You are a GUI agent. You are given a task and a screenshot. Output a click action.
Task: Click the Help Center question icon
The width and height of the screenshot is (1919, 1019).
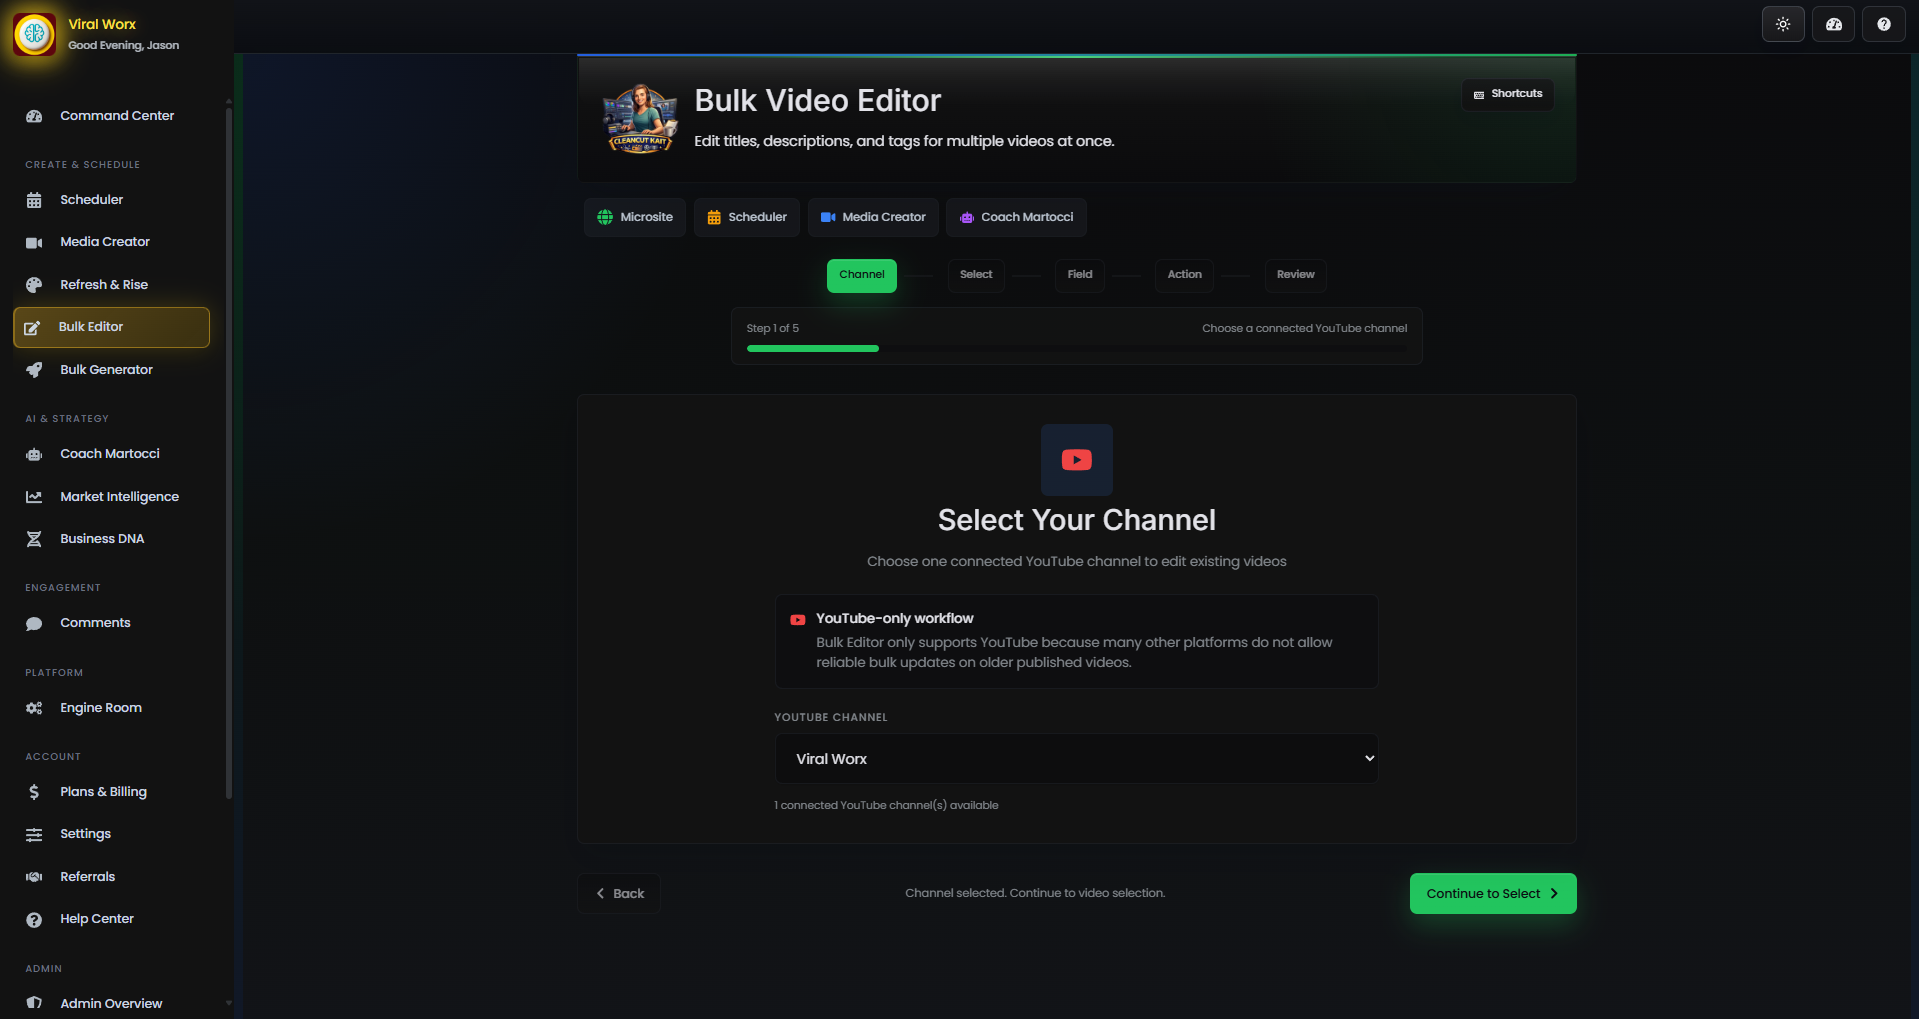point(34,919)
